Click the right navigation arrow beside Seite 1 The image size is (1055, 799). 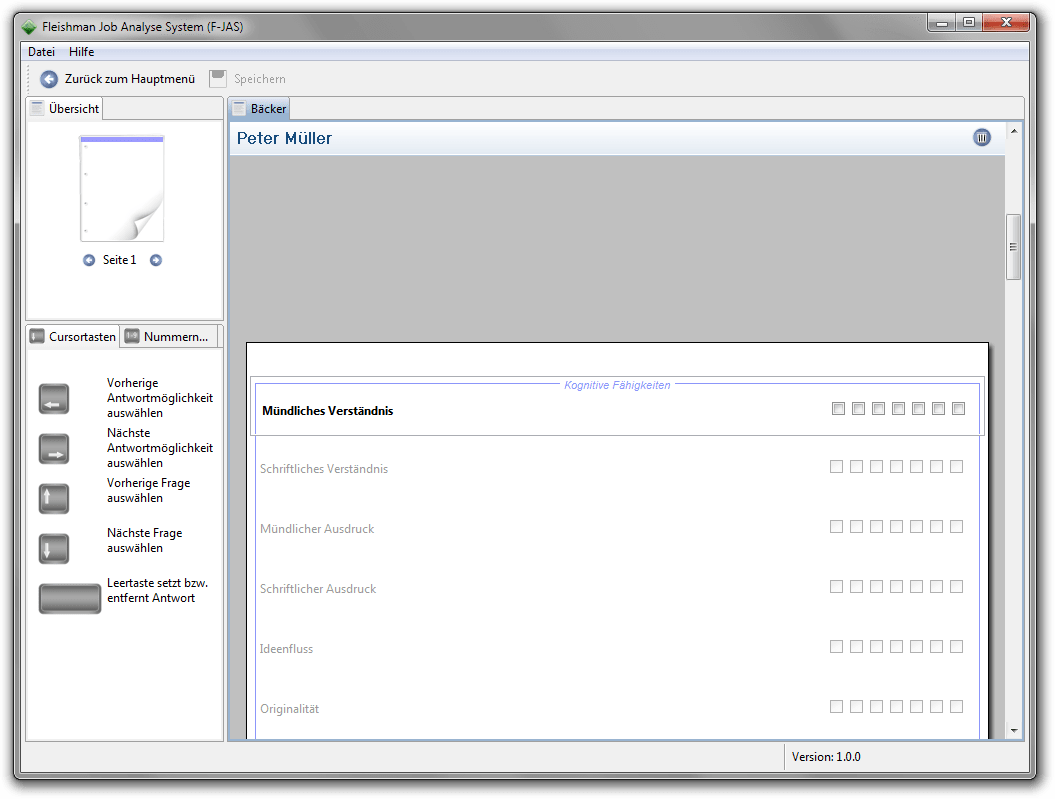click(155, 259)
